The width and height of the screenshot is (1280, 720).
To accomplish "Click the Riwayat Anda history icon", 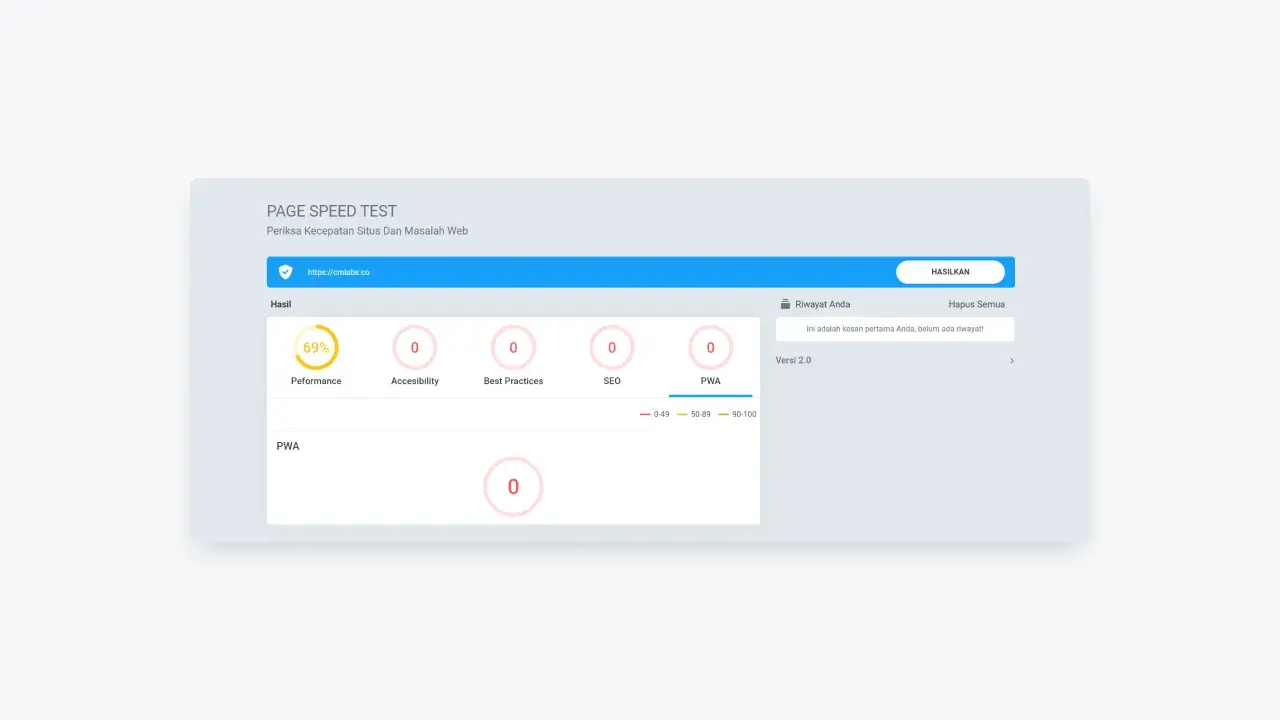I will [785, 304].
